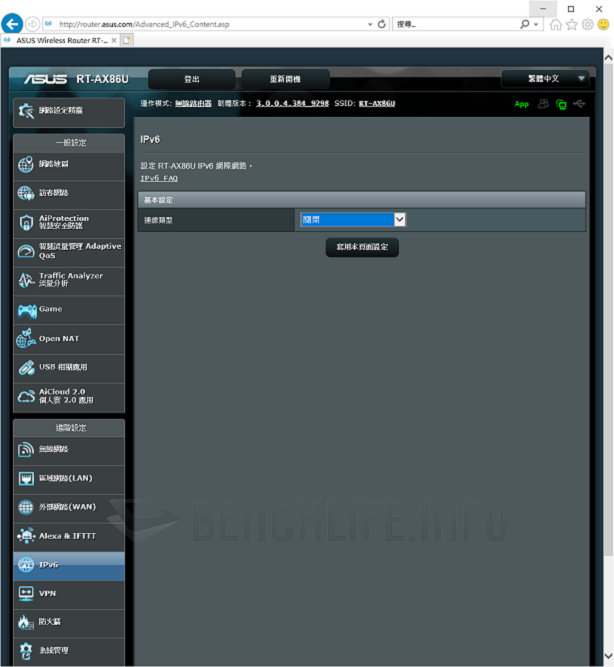Expand the address bar history dropdown arrow
The height and width of the screenshot is (667, 614).
coord(370,25)
